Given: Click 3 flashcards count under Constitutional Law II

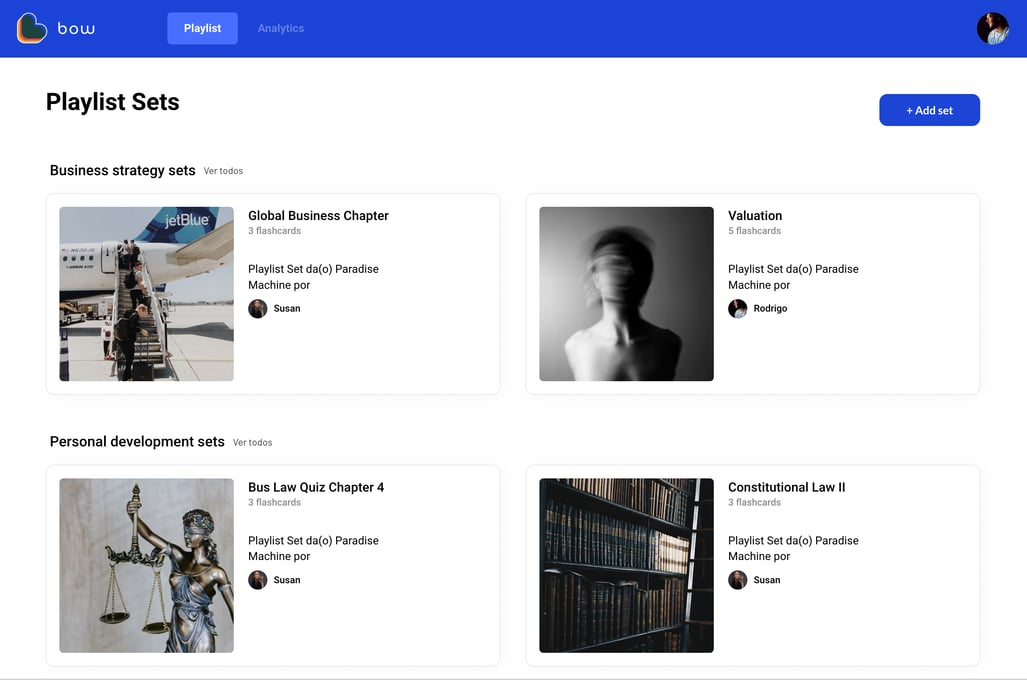Looking at the screenshot, I should 755,502.
